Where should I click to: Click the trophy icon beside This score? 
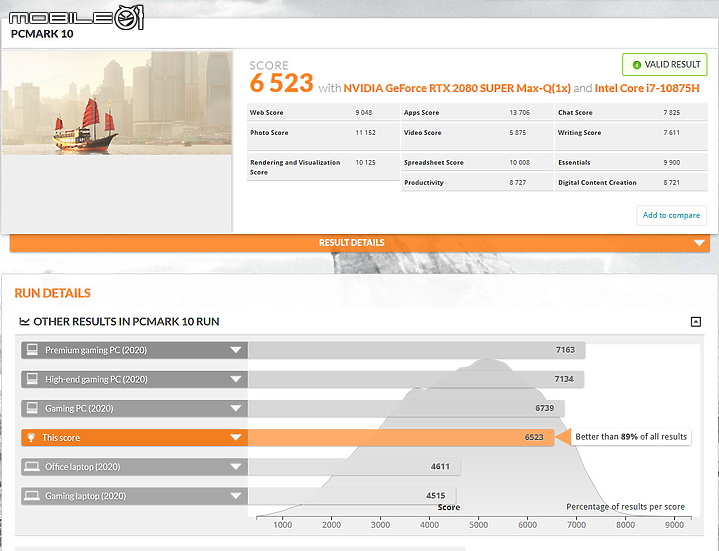click(x=31, y=437)
